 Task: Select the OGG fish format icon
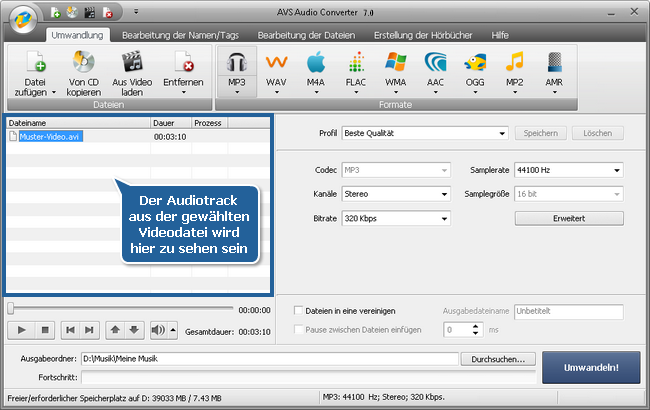pos(475,63)
